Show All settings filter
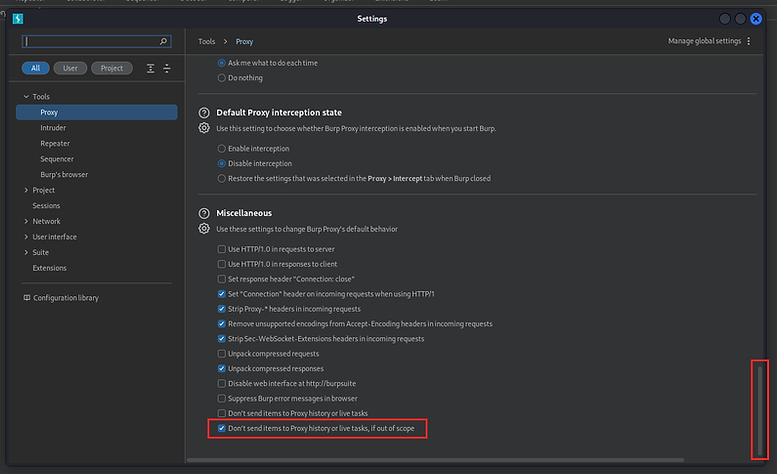 36,68
